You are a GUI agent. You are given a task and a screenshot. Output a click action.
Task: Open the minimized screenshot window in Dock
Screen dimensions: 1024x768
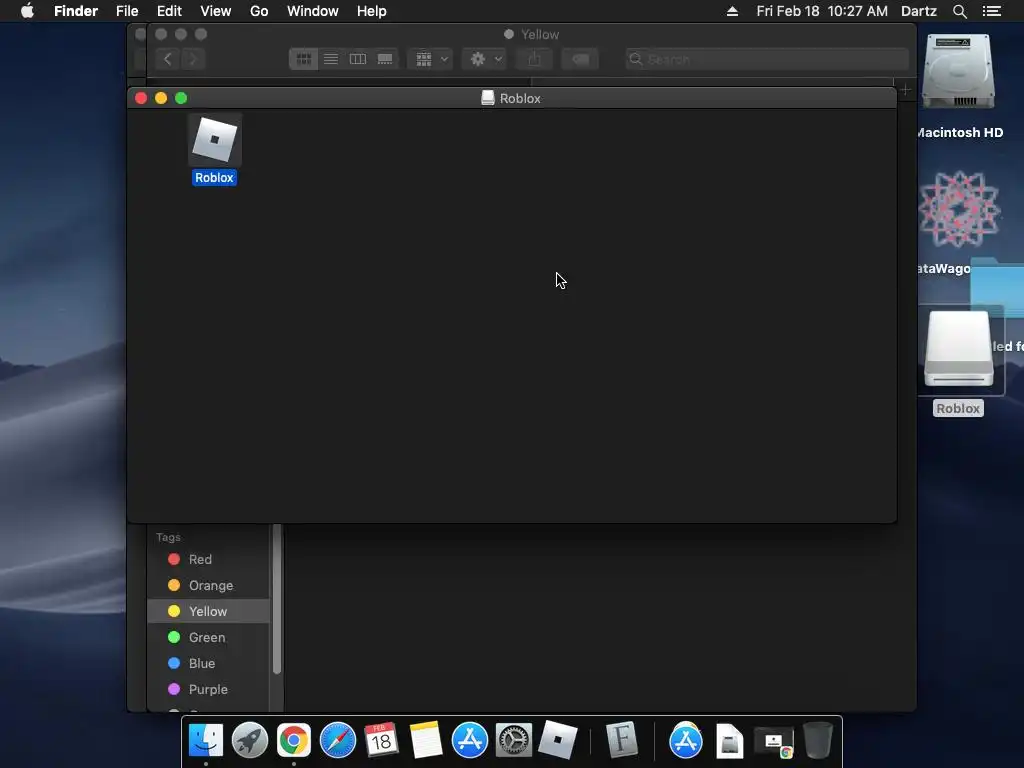pos(774,742)
